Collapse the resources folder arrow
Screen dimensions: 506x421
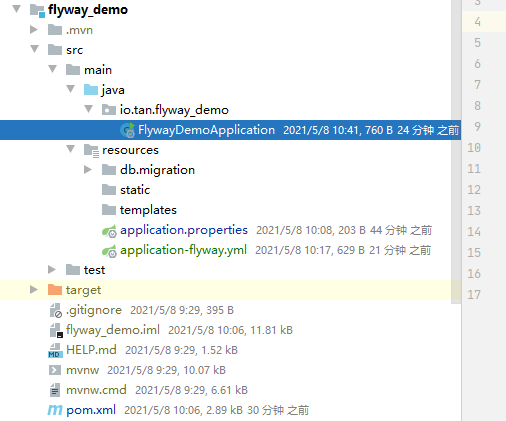point(71,149)
